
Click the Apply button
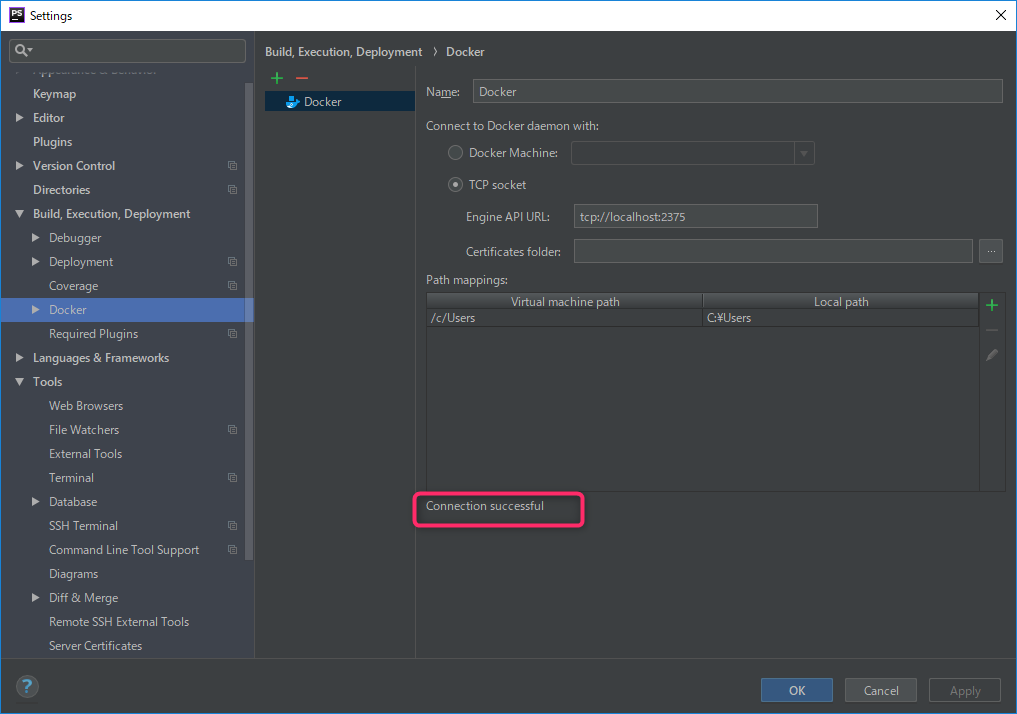pyautogui.click(x=965, y=690)
